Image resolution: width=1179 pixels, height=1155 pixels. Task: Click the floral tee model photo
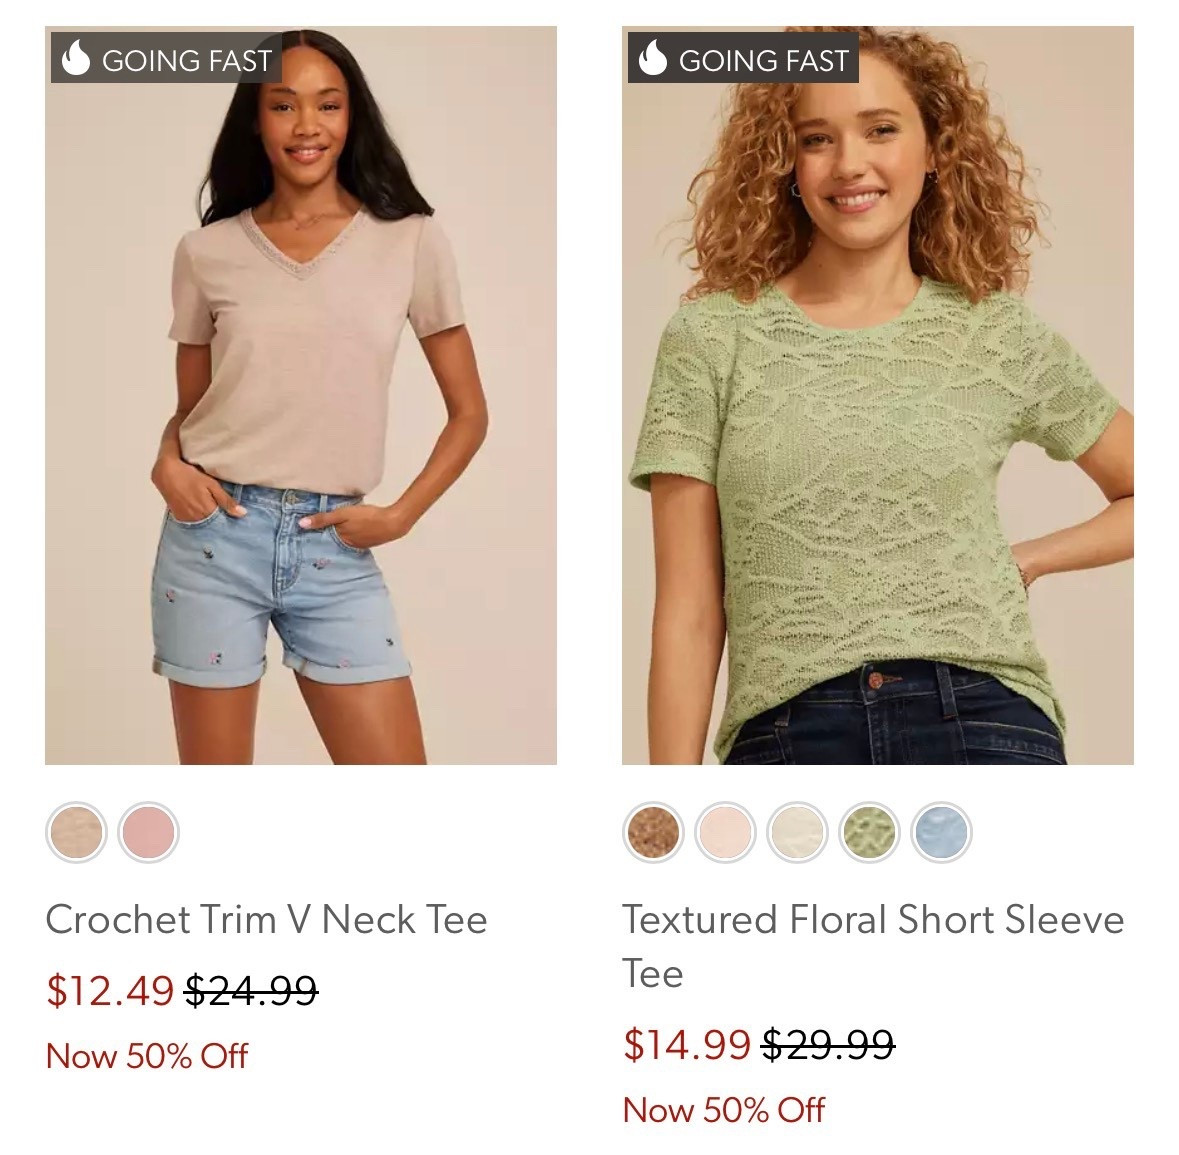click(880, 400)
